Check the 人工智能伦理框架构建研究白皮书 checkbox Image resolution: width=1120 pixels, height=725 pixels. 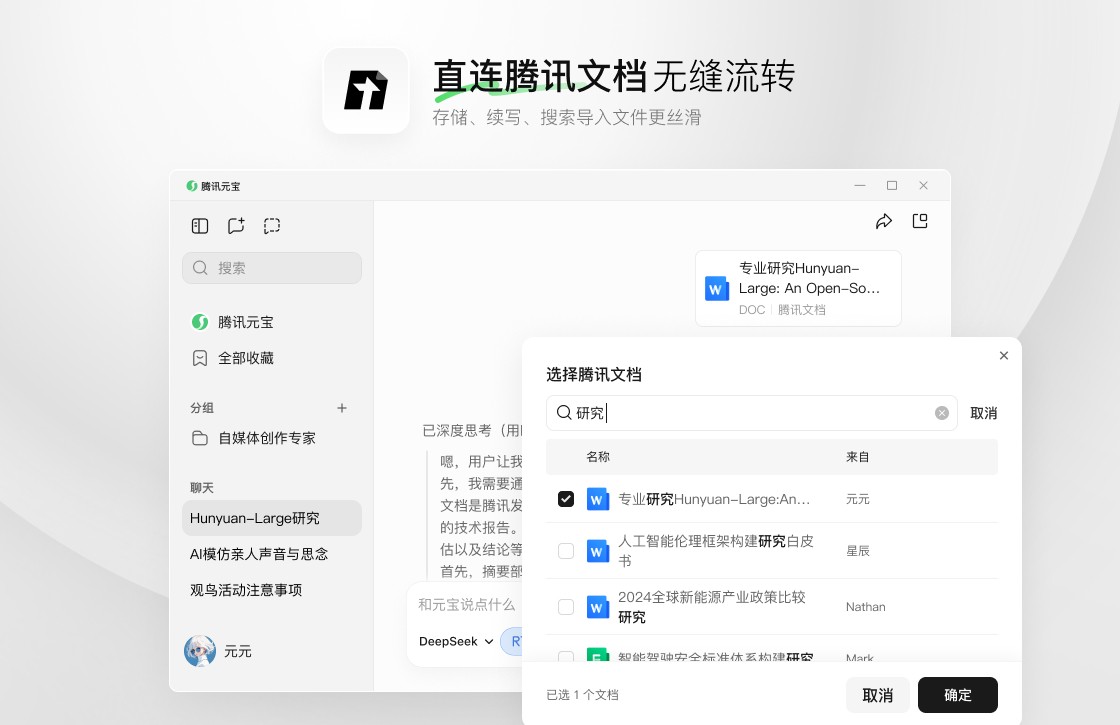coord(566,551)
